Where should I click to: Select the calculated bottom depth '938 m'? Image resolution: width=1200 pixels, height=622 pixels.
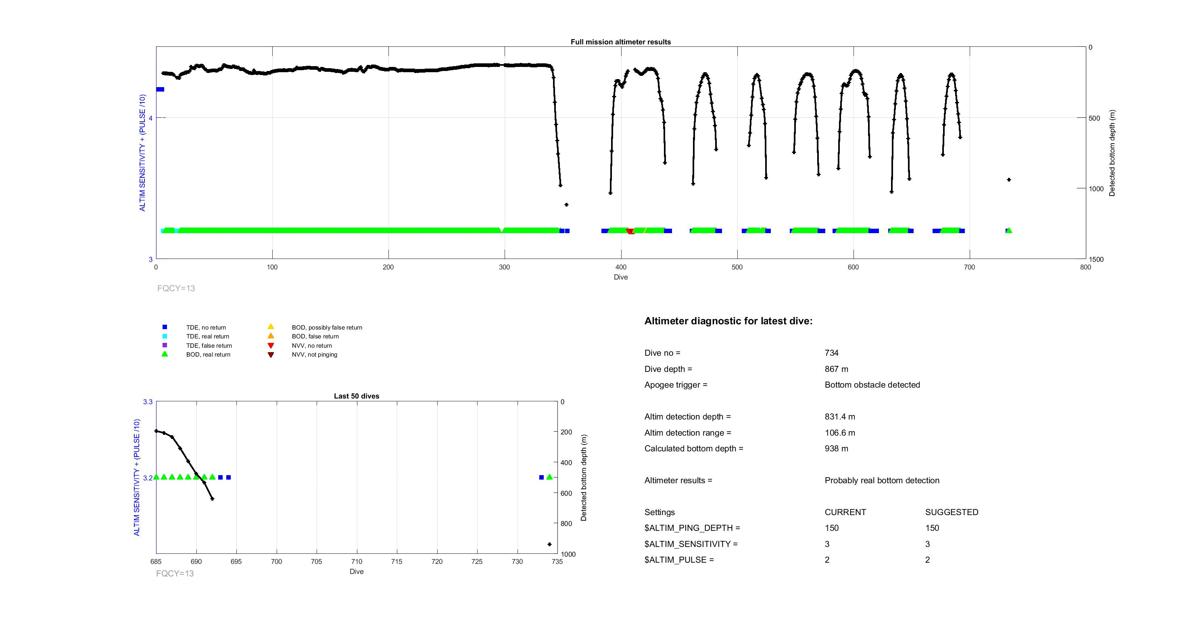click(x=838, y=448)
